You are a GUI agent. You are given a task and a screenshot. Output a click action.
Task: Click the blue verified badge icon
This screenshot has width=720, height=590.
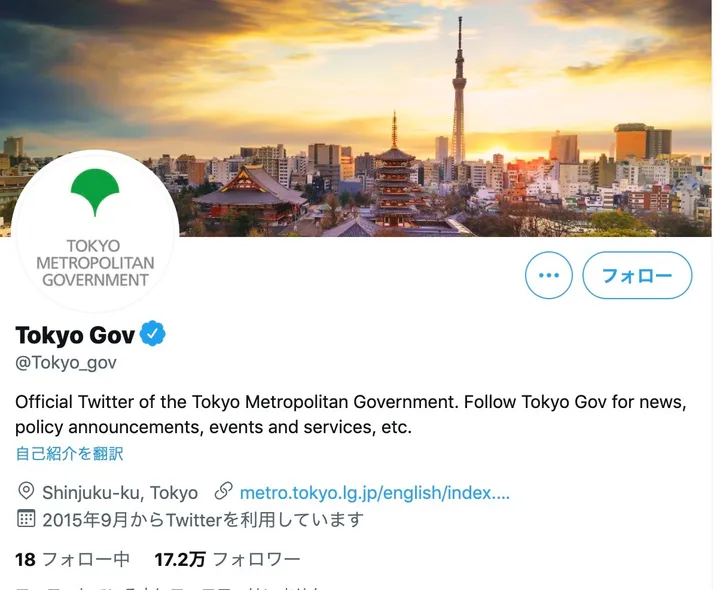click(x=152, y=334)
